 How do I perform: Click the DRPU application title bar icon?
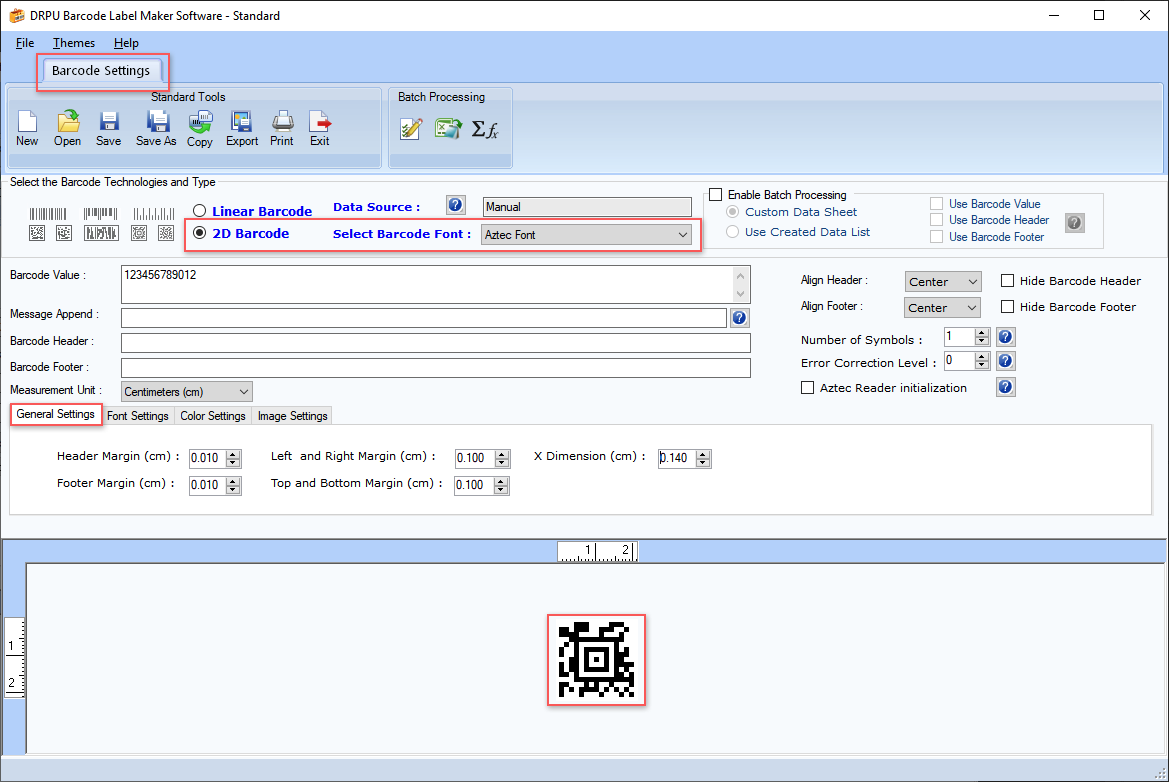[x=16, y=16]
